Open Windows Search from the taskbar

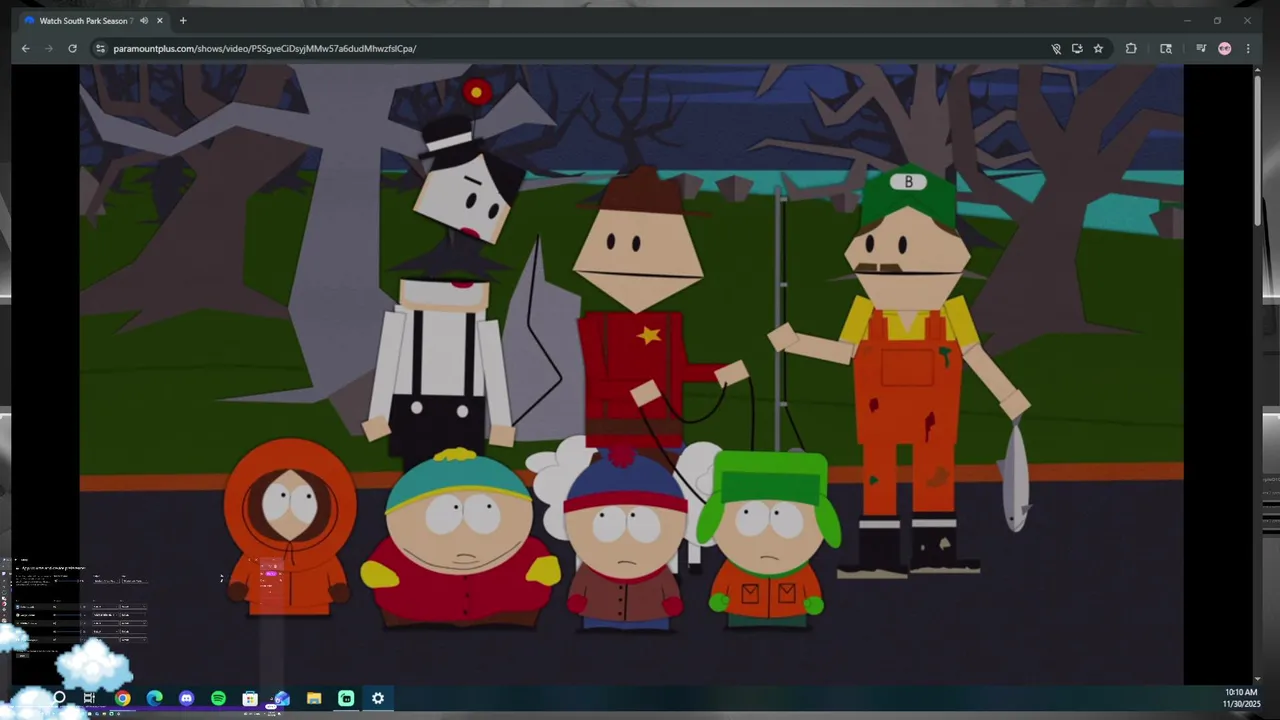[x=59, y=698]
